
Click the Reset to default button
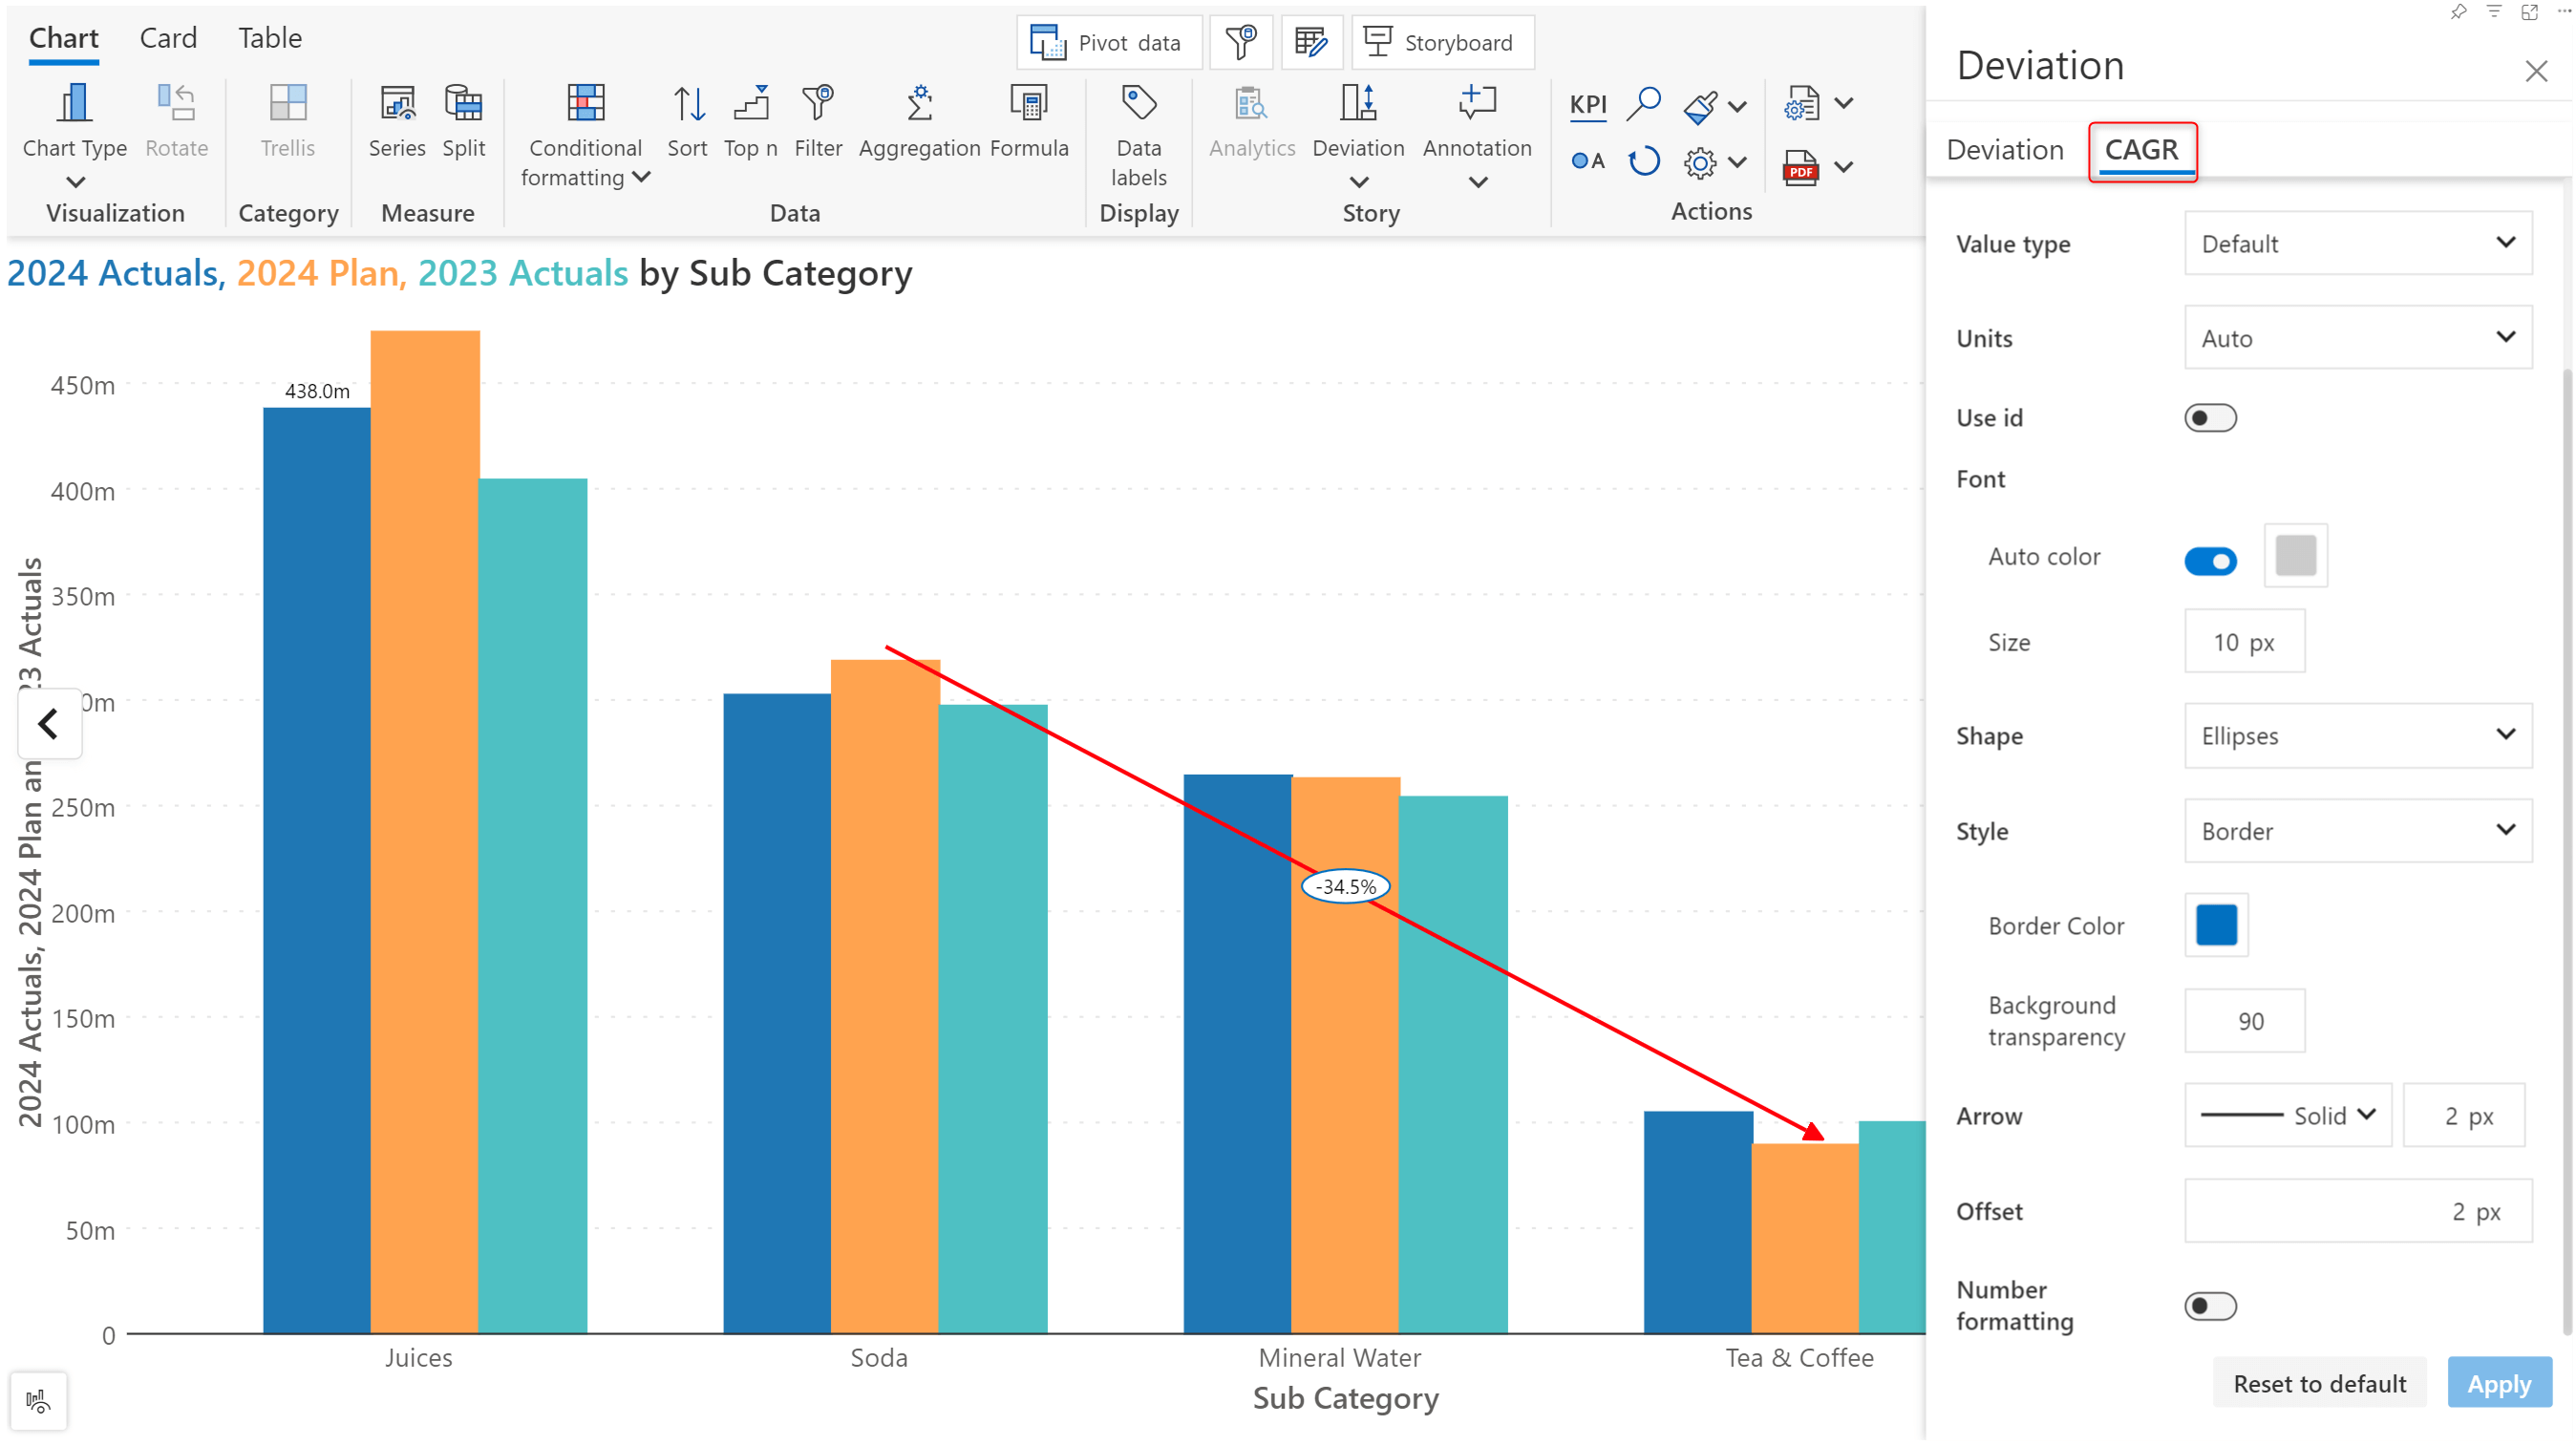[x=2318, y=1384]
